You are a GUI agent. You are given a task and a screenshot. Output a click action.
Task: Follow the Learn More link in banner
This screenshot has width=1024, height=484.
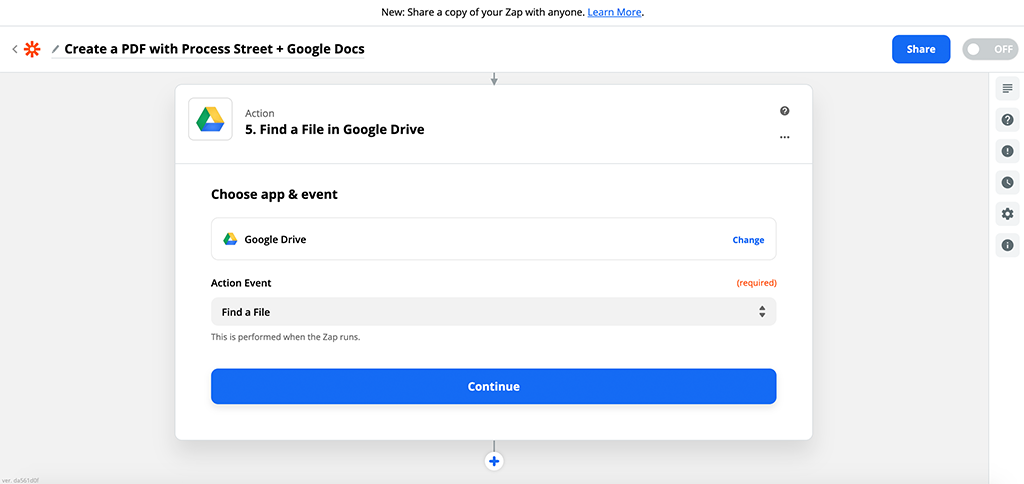coord(614,12)
